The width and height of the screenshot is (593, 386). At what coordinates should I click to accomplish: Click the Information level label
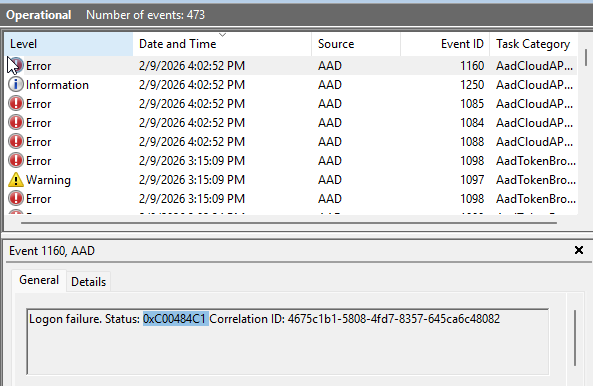[x=57, y=85]
